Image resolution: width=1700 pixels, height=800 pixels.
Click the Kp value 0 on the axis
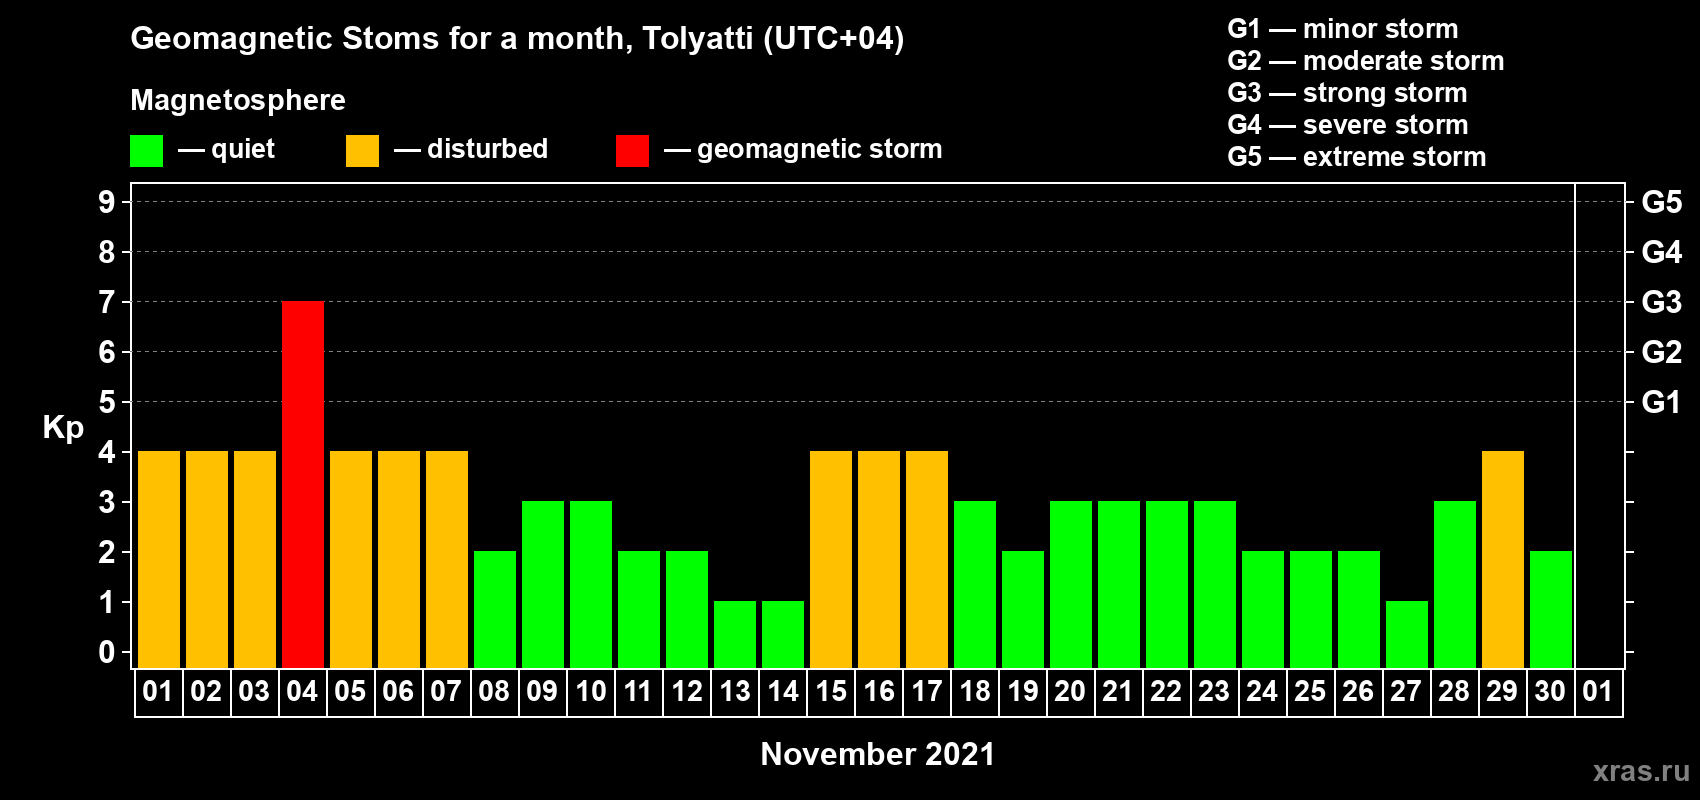click(x=107, y=652)
